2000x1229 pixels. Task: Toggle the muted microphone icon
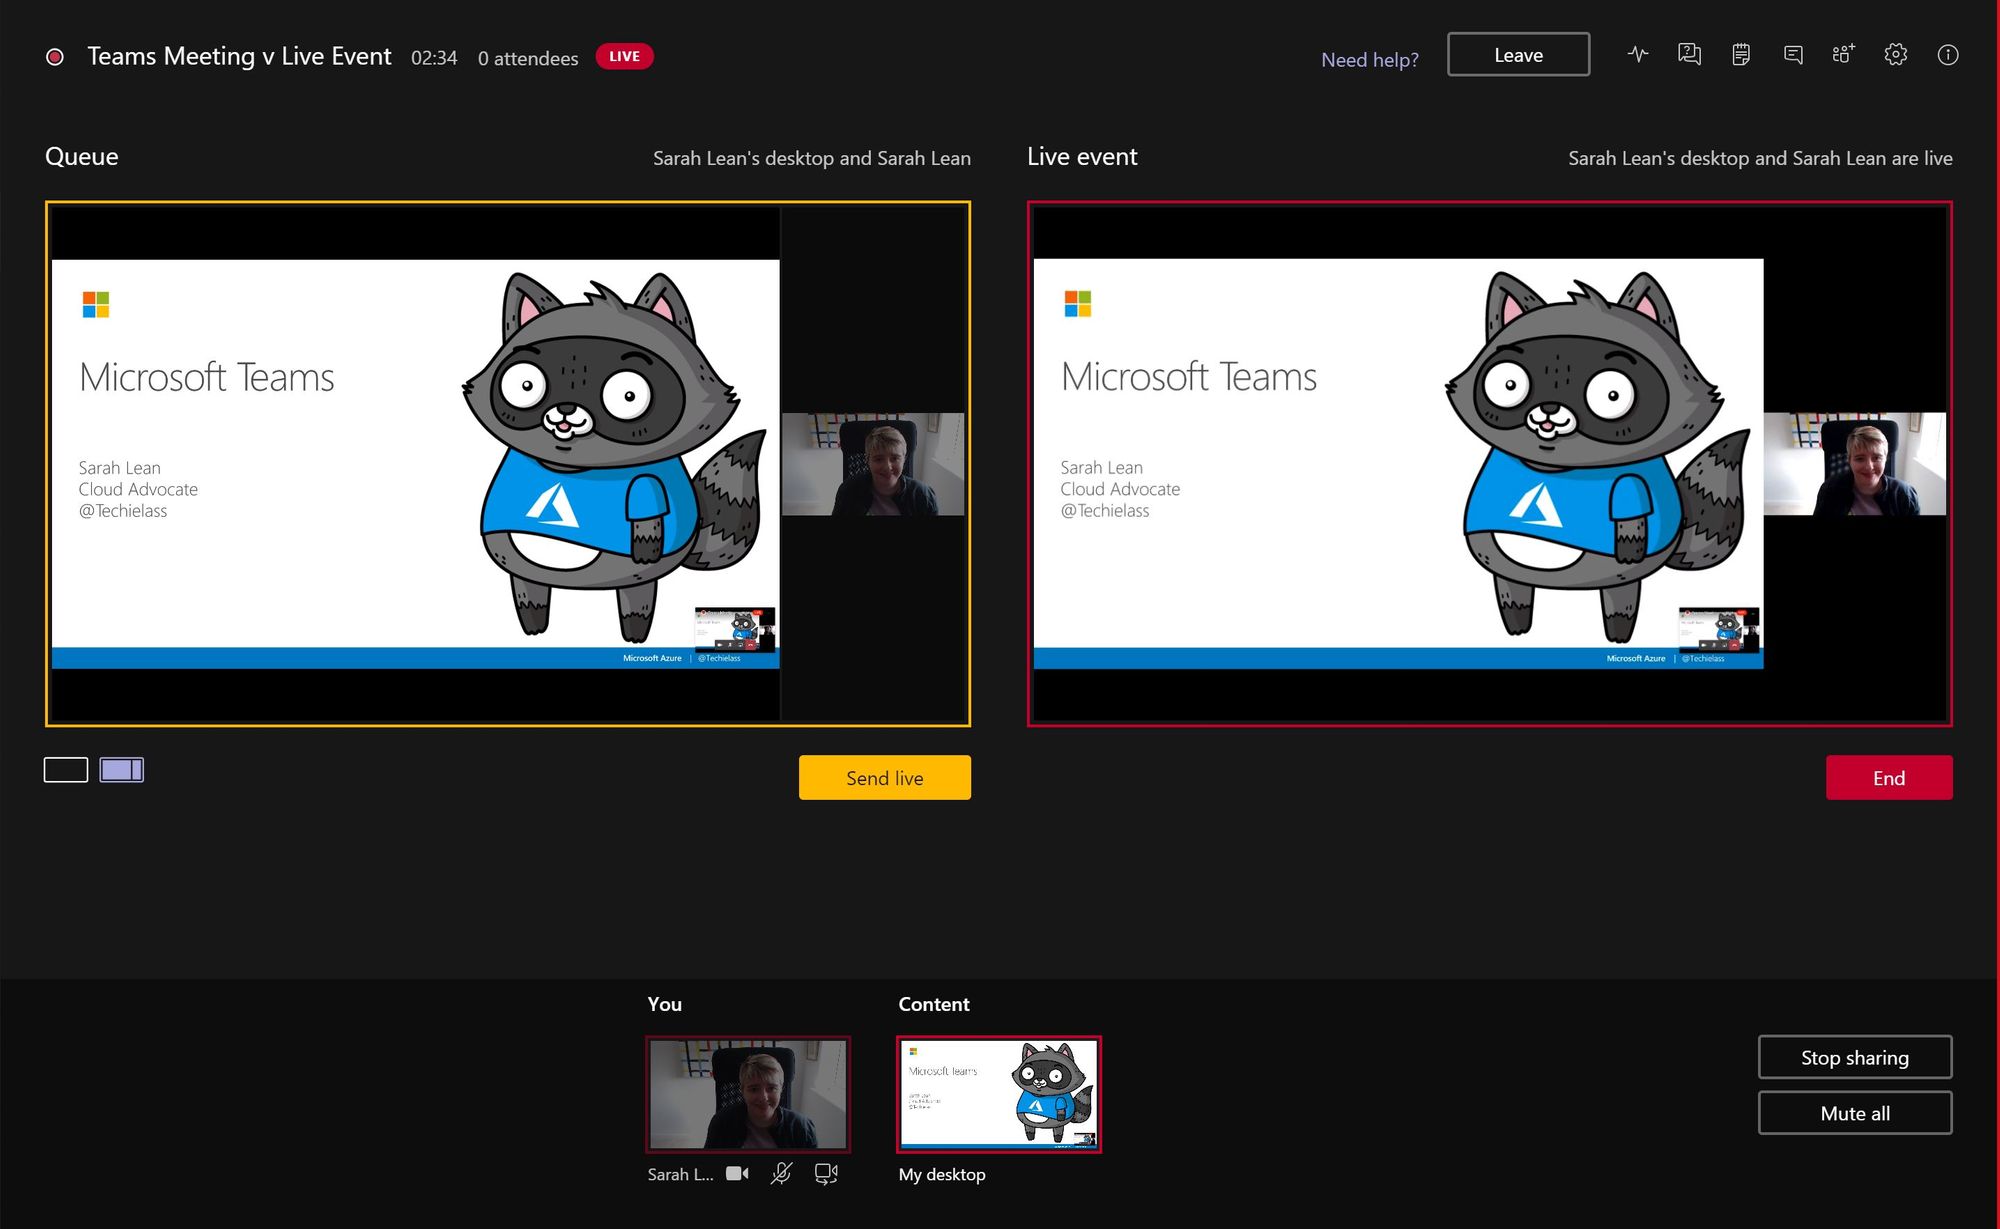782,1173
